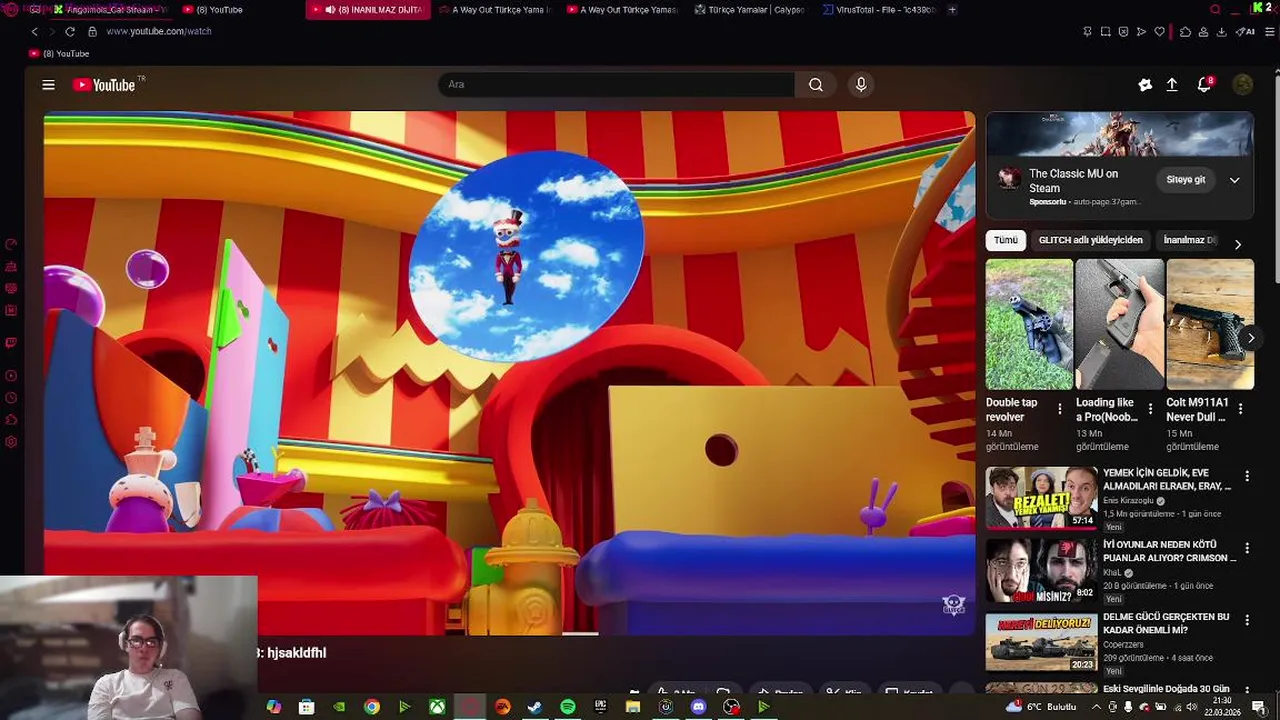
Task: Open the Enis Kirazoglu channel name
Action: pyautogui.click(x=1130, y=501)
